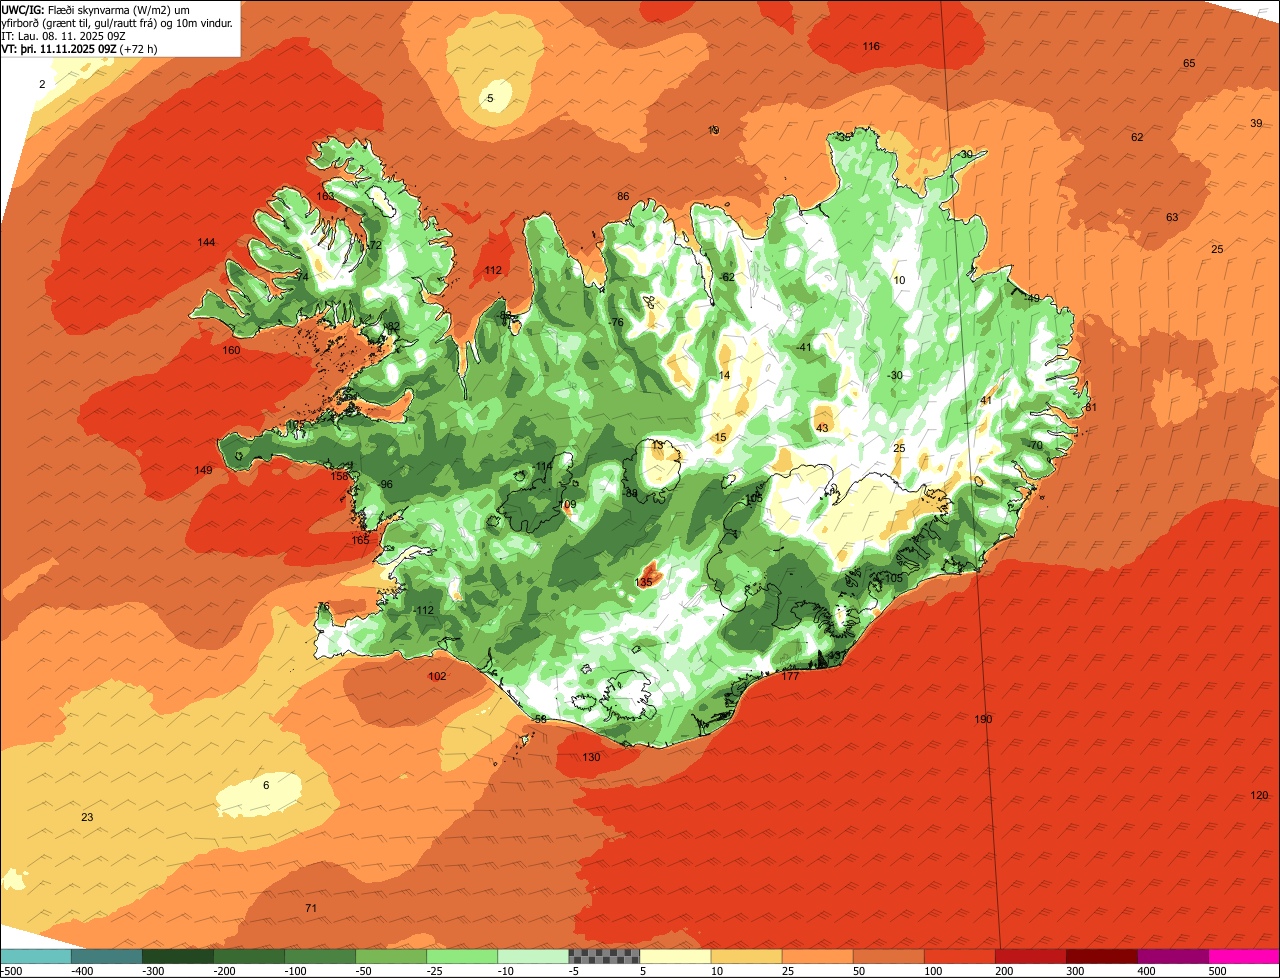Click the map value "149"
The width and height of the screenshot is (1280, 978).
[203, 470]
